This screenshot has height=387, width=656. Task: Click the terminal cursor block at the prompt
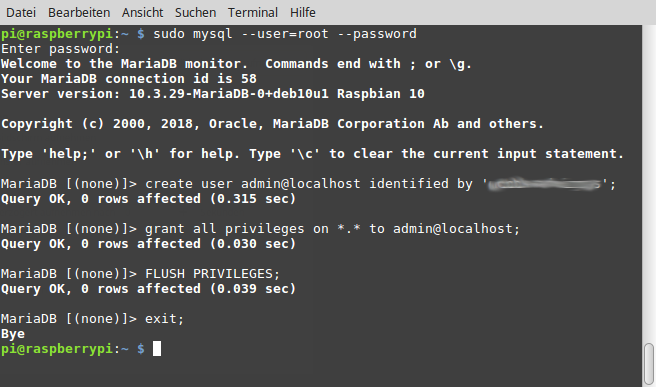pos(157,349)
